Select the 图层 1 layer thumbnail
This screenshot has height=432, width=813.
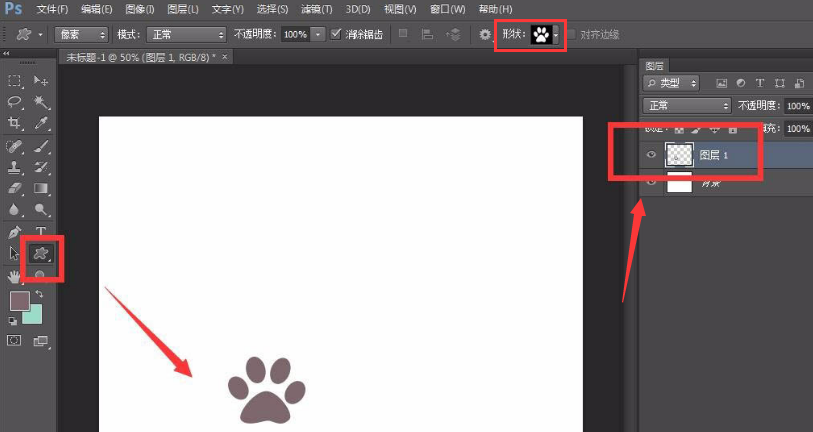click(679, 155)
